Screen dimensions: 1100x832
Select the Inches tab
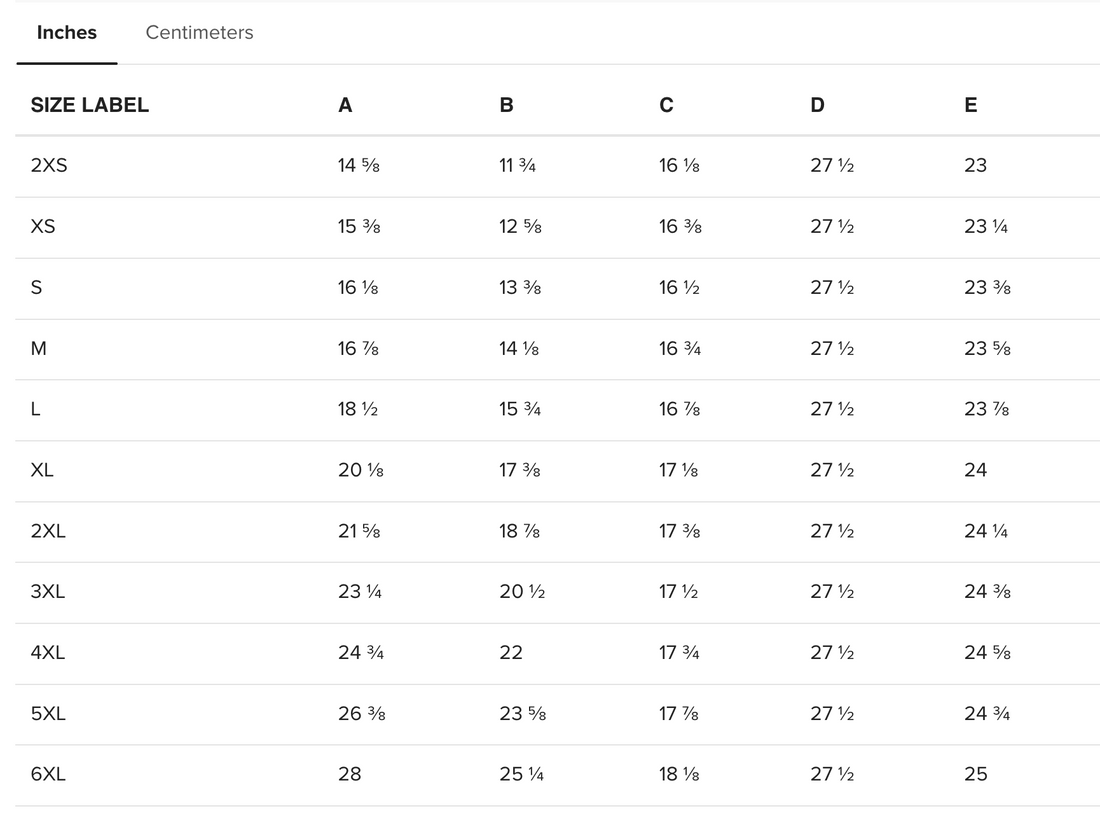pos(67,32)
